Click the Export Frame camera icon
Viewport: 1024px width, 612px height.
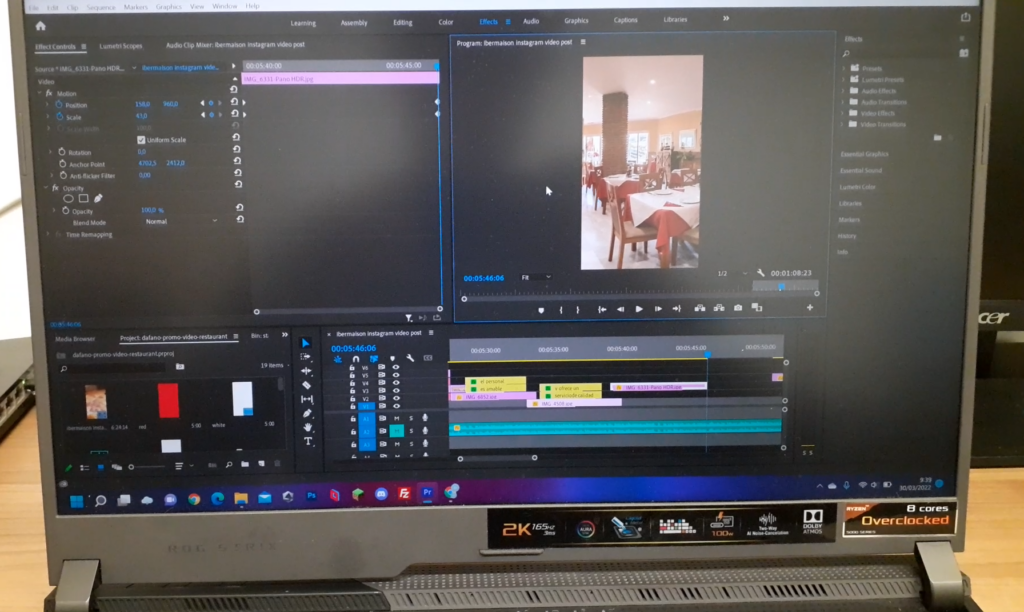[x=738, y=308]
